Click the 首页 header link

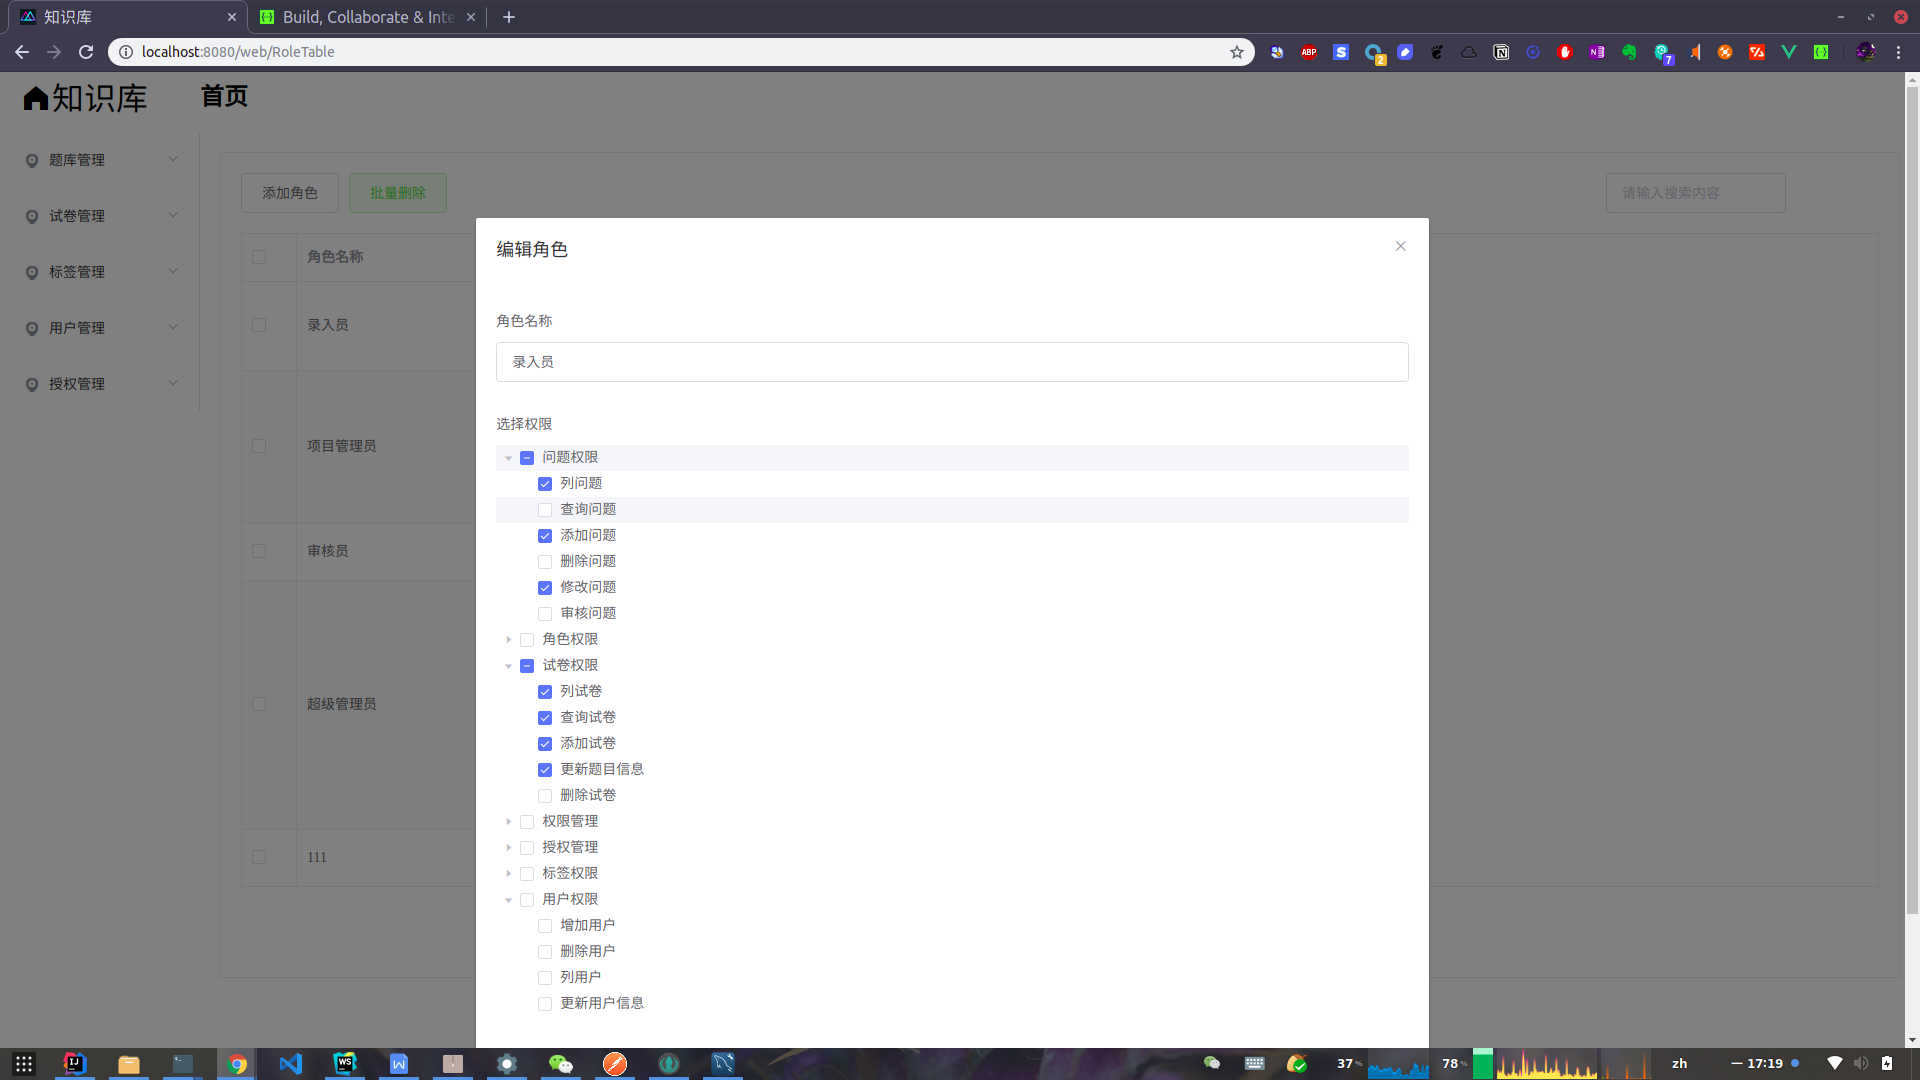(x=224, y=96)
